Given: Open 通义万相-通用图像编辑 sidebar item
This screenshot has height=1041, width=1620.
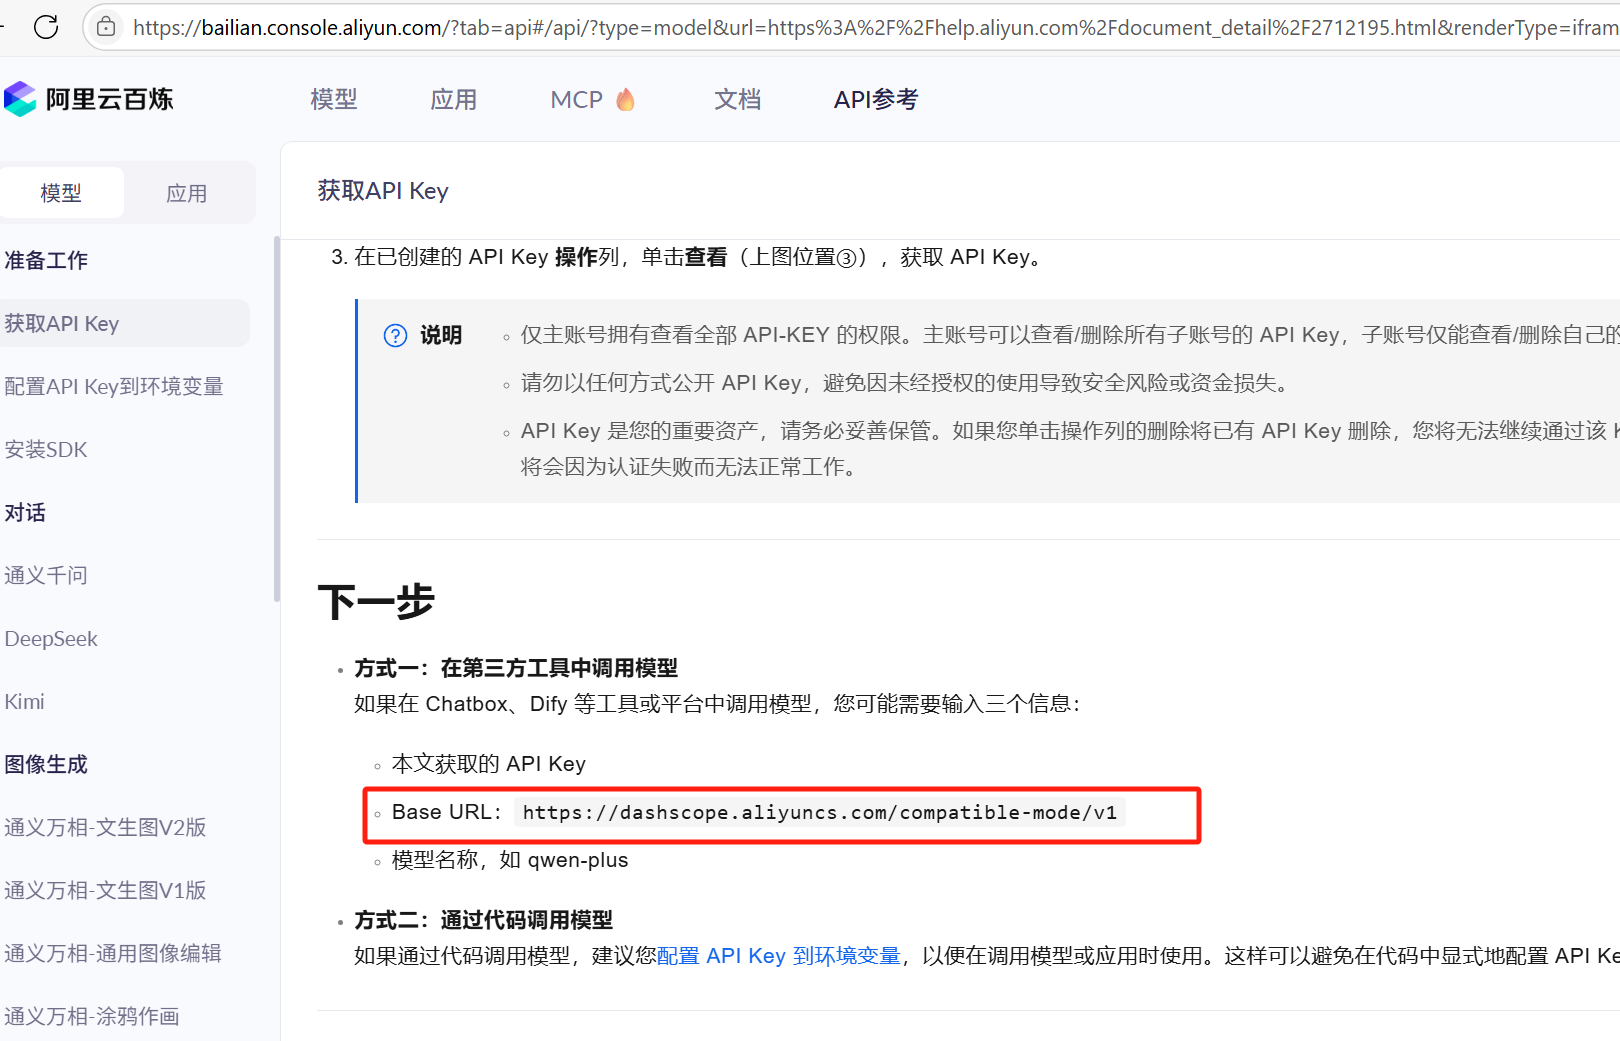Looking at the screenshot, I should click(x=113, y=953).
